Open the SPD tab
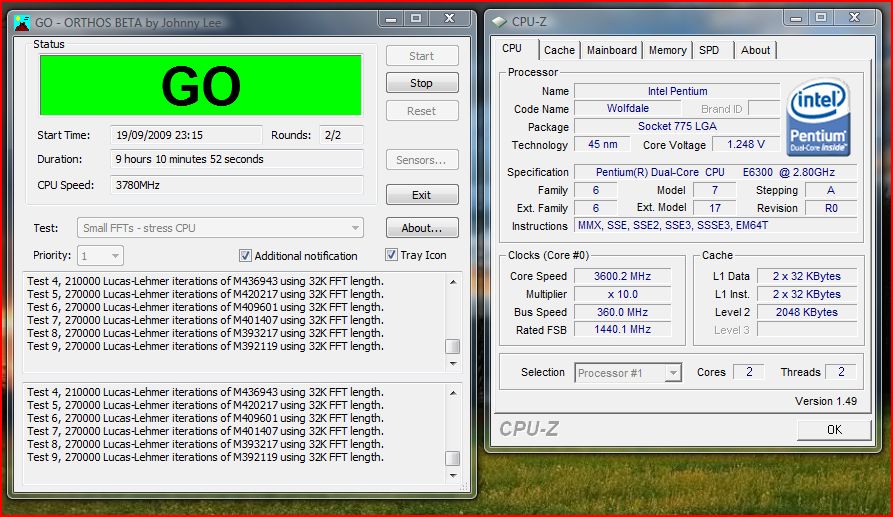This screenshot has width=893, height=517. (x=709, y=50)
